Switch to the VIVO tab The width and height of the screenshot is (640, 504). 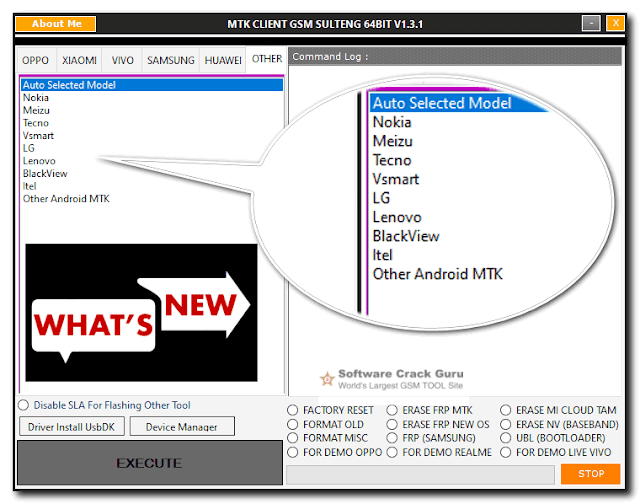pyautogui.click(x=122, y=60)
